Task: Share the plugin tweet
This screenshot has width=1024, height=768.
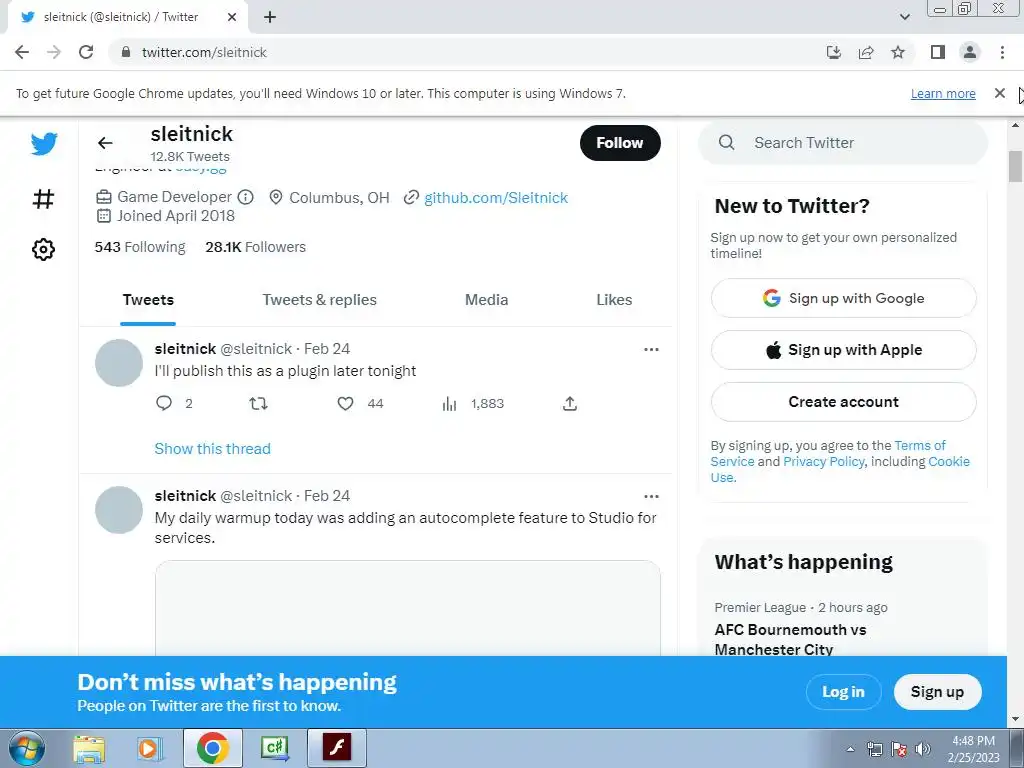Action: coord(569,403)
